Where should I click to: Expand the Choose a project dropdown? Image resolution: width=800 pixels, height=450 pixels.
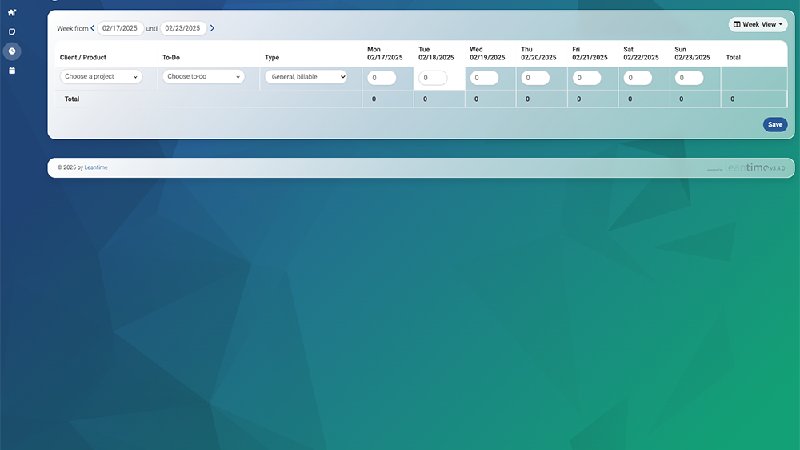[x=101, y=77]
